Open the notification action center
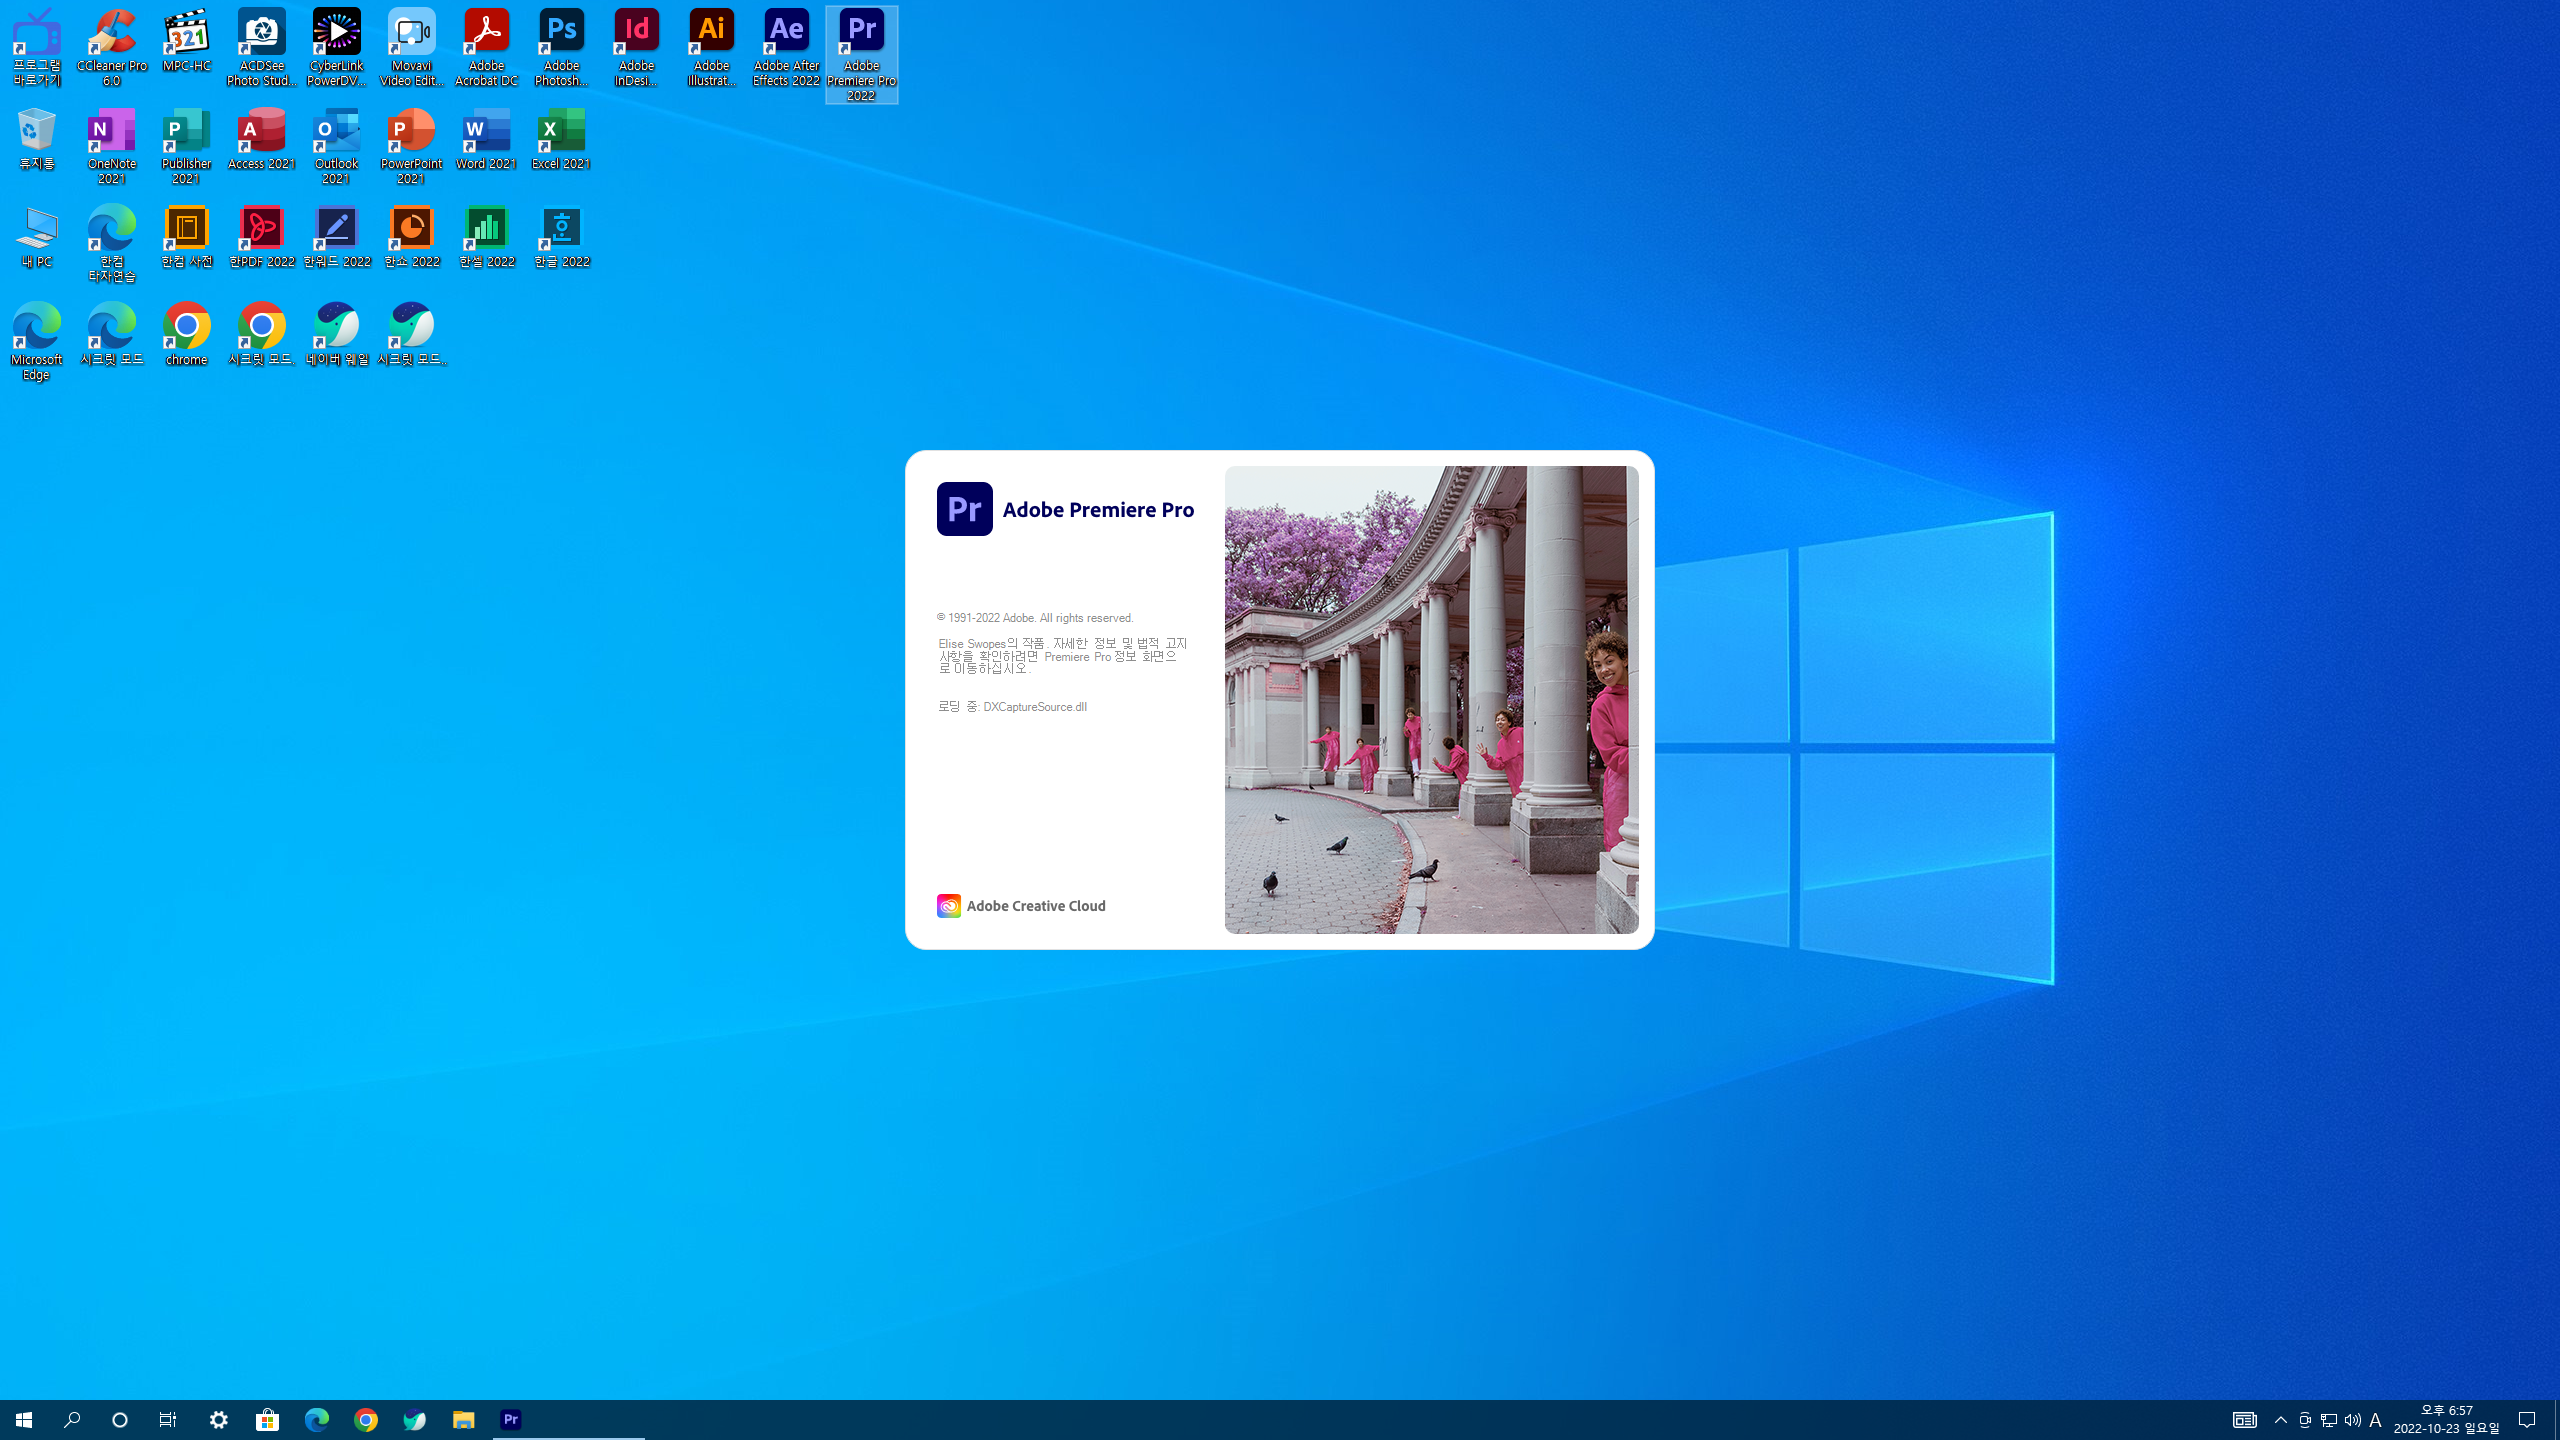Image resolution: width=2560 pixels, height=1440 pixels. (x=2527, y=1420)
